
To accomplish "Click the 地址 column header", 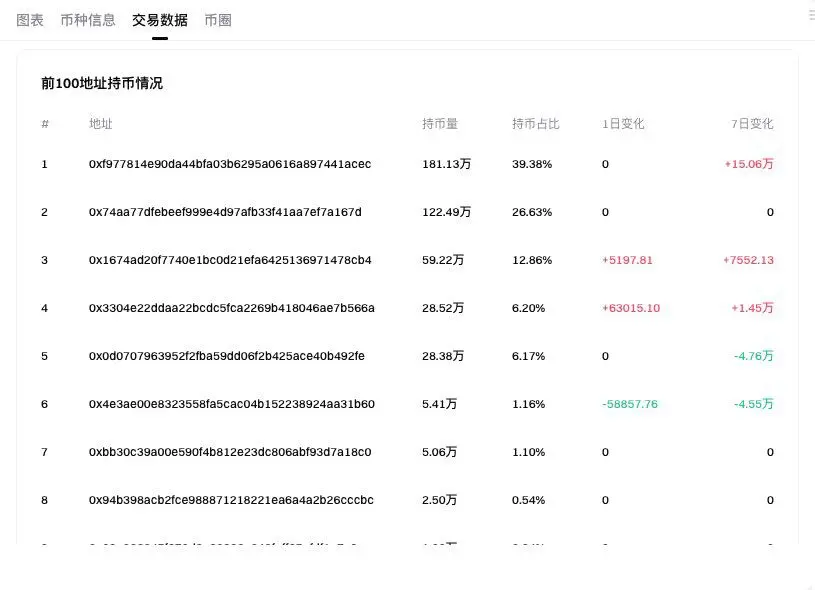I will [x=101, y=124].
